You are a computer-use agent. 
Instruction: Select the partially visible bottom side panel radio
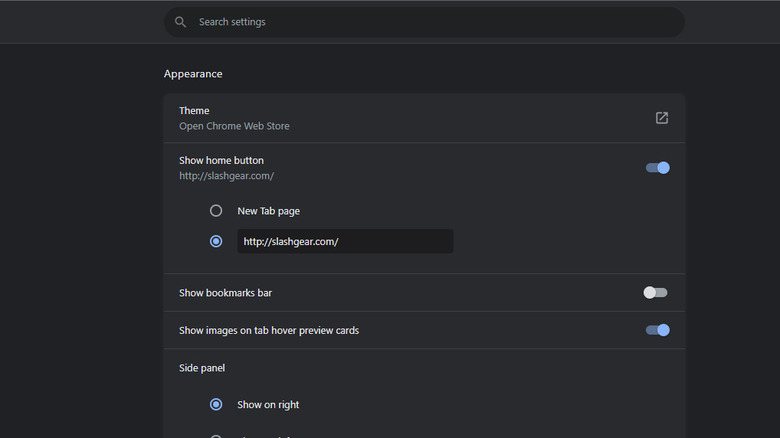(x=216, y=435)
